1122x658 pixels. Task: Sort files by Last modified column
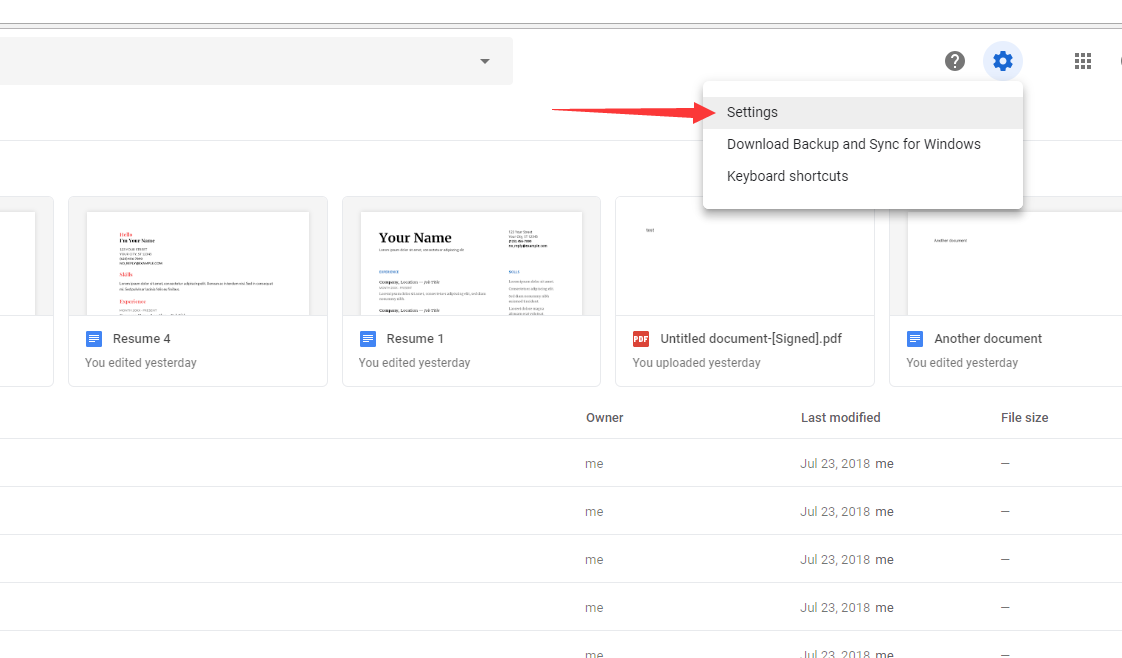(x=841, y=417)
